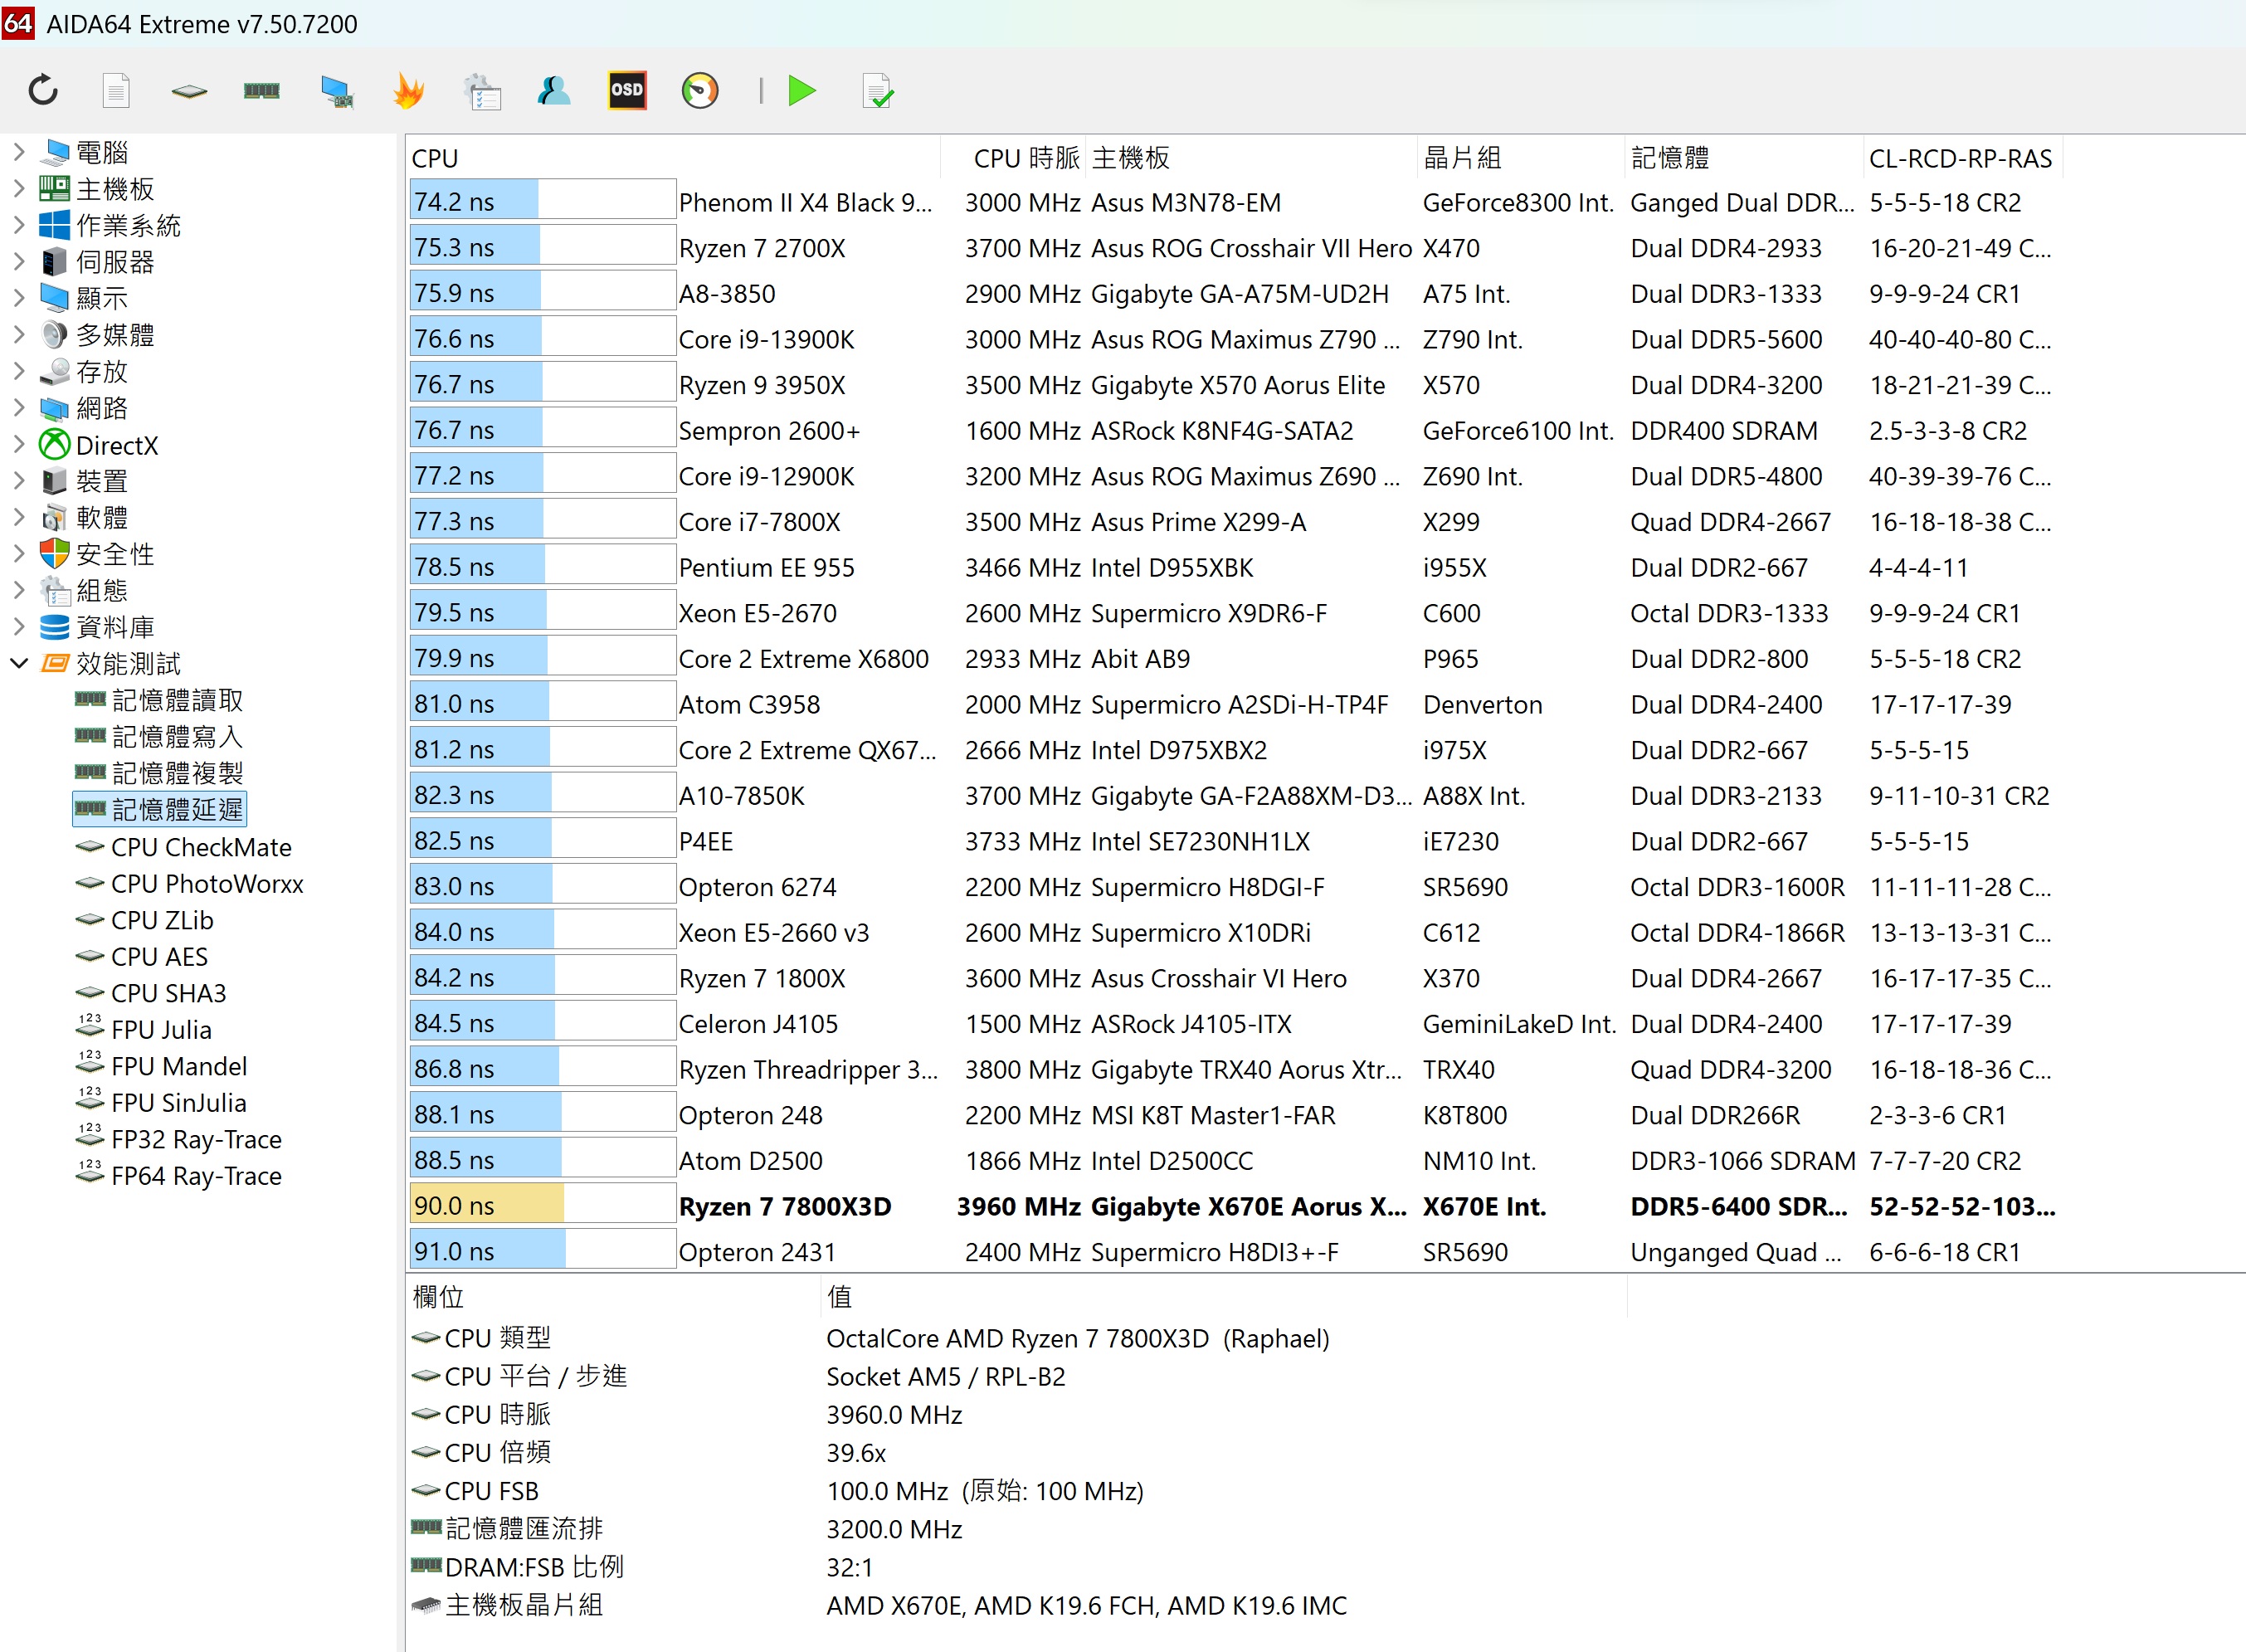This screenshot has width=2246, height=1652.
Task: Open the CPU ZLib benchmark
Action: tap(145, 920)
